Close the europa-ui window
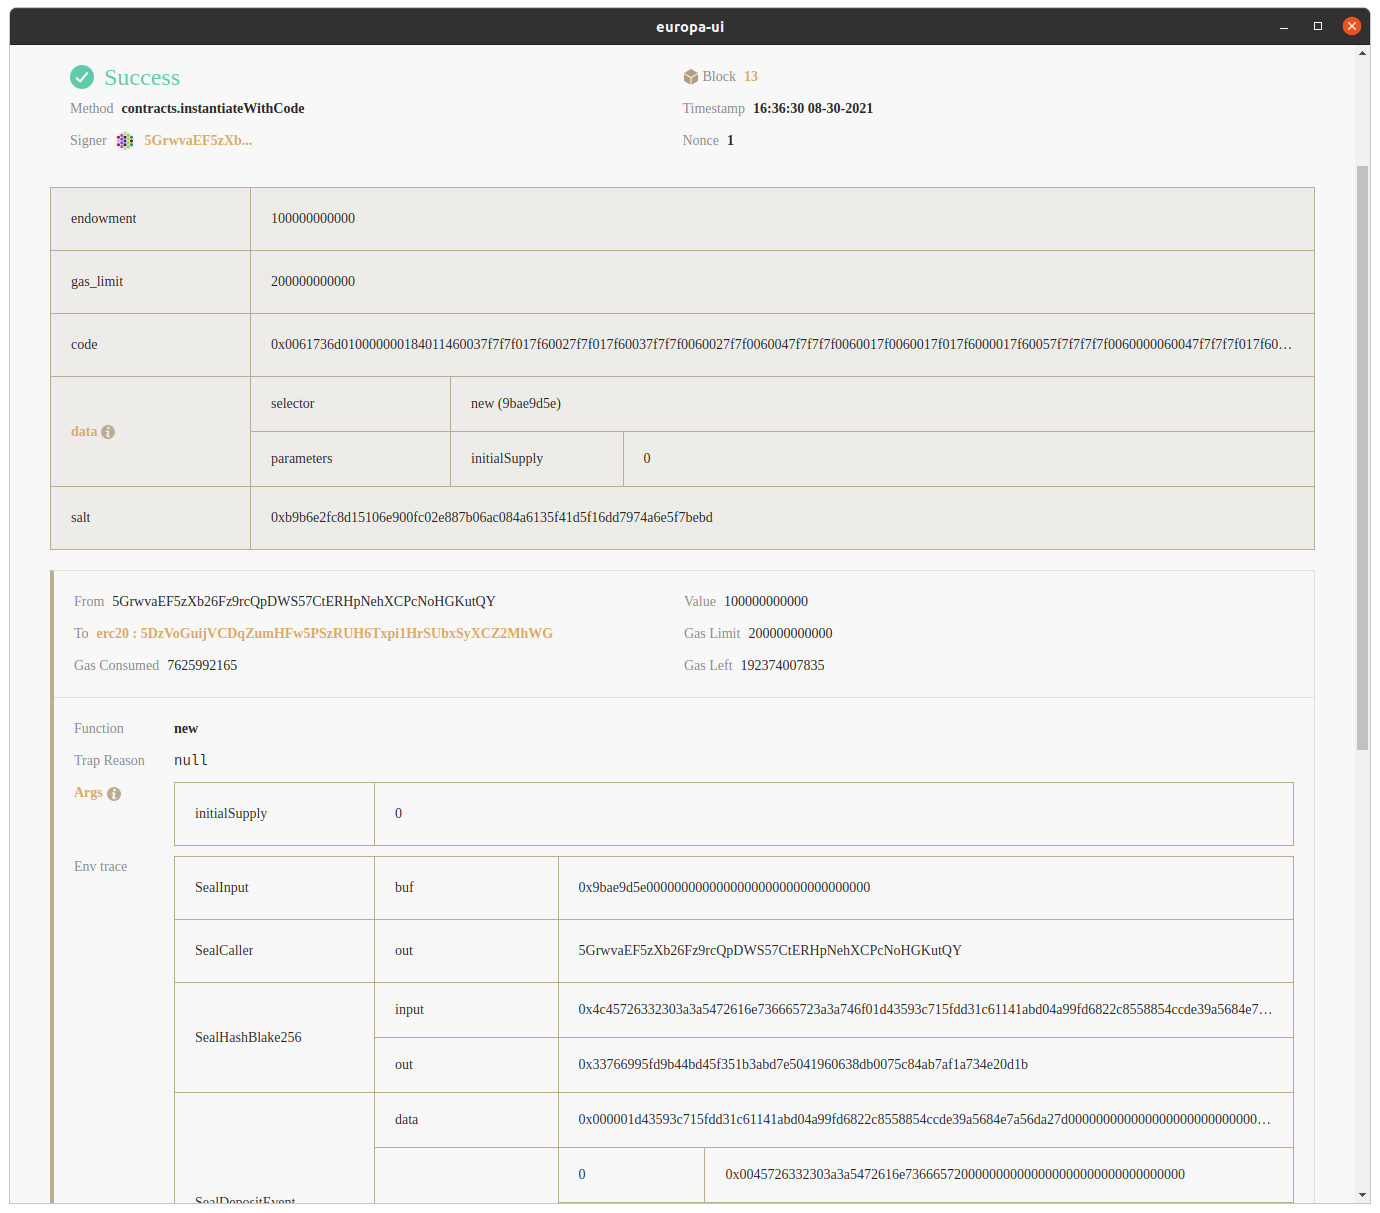The height and width of the screenshot is (1213, 1380). coord(1352,27)
